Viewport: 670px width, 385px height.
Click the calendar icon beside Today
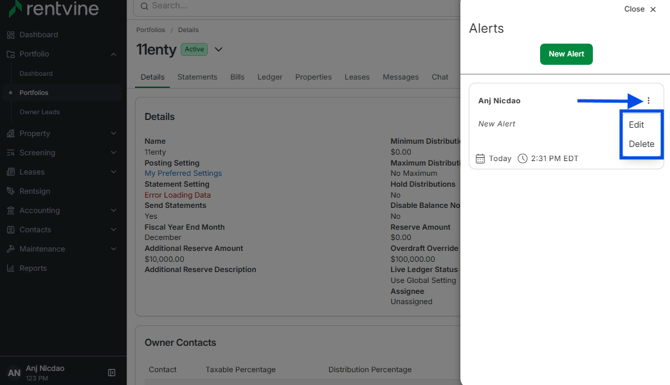480,159
